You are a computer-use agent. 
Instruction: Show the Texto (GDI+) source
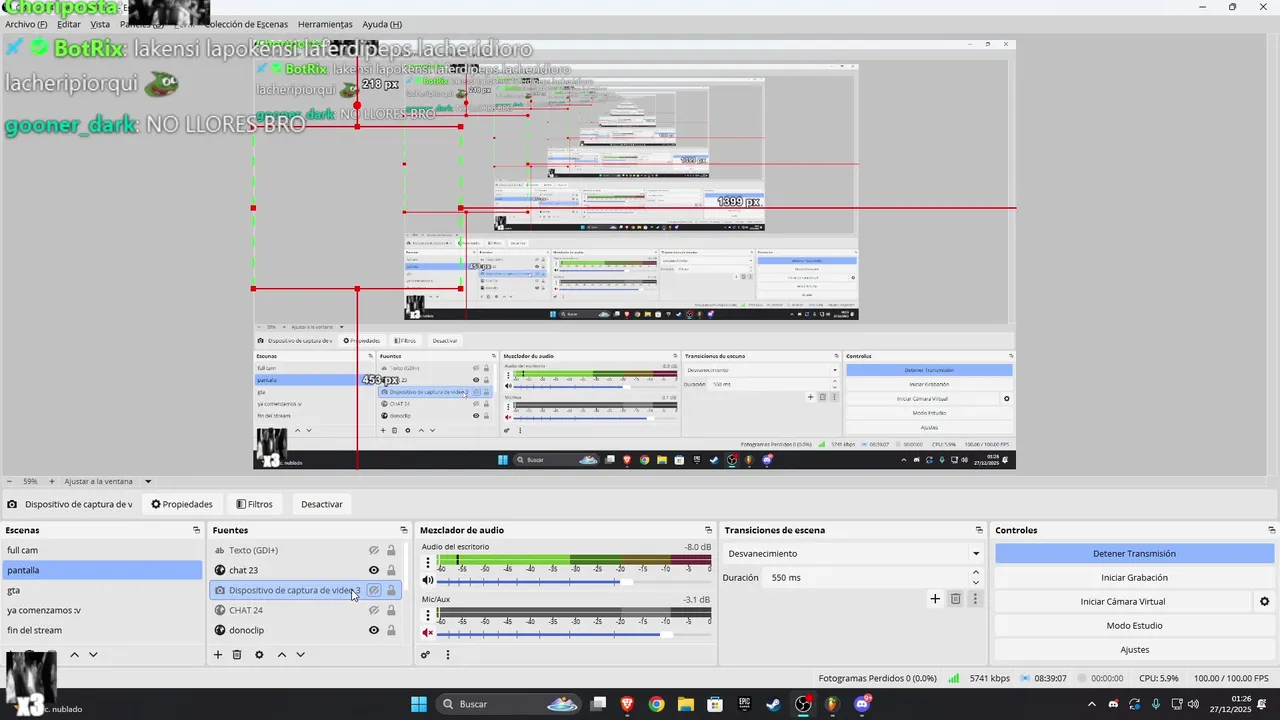[374, 550]
